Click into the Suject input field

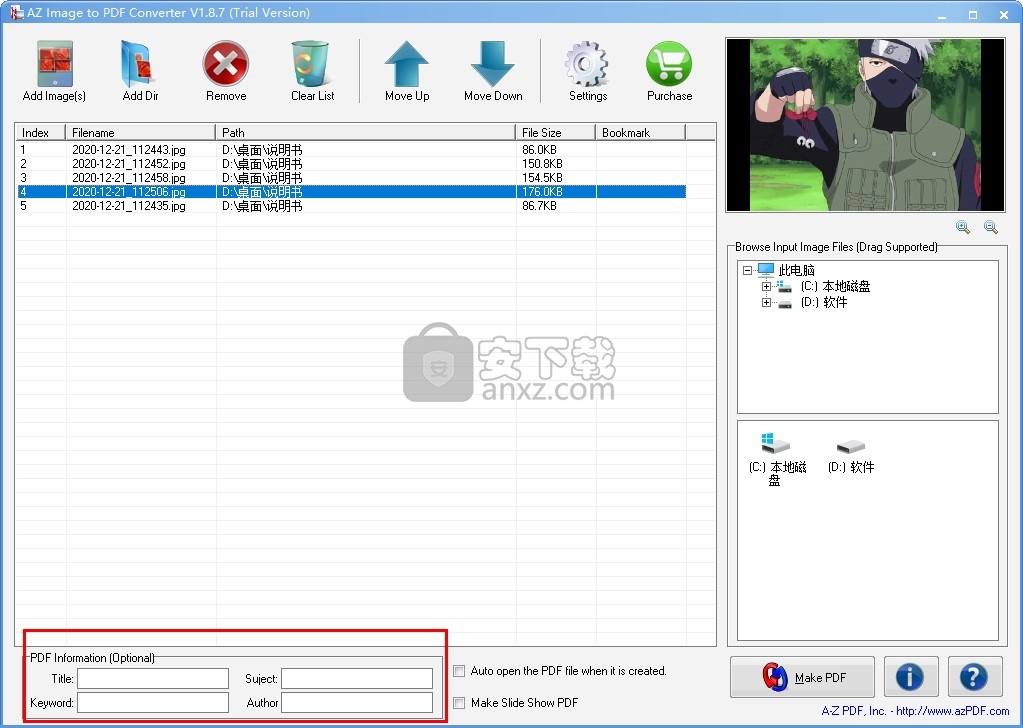click(x=357, y=678)
